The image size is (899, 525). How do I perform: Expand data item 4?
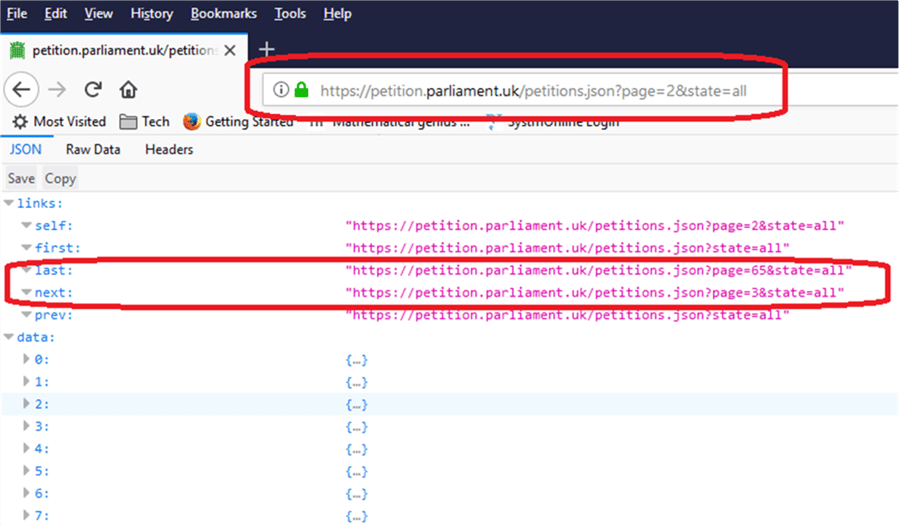pyautogui.click(x=26, y=448)
